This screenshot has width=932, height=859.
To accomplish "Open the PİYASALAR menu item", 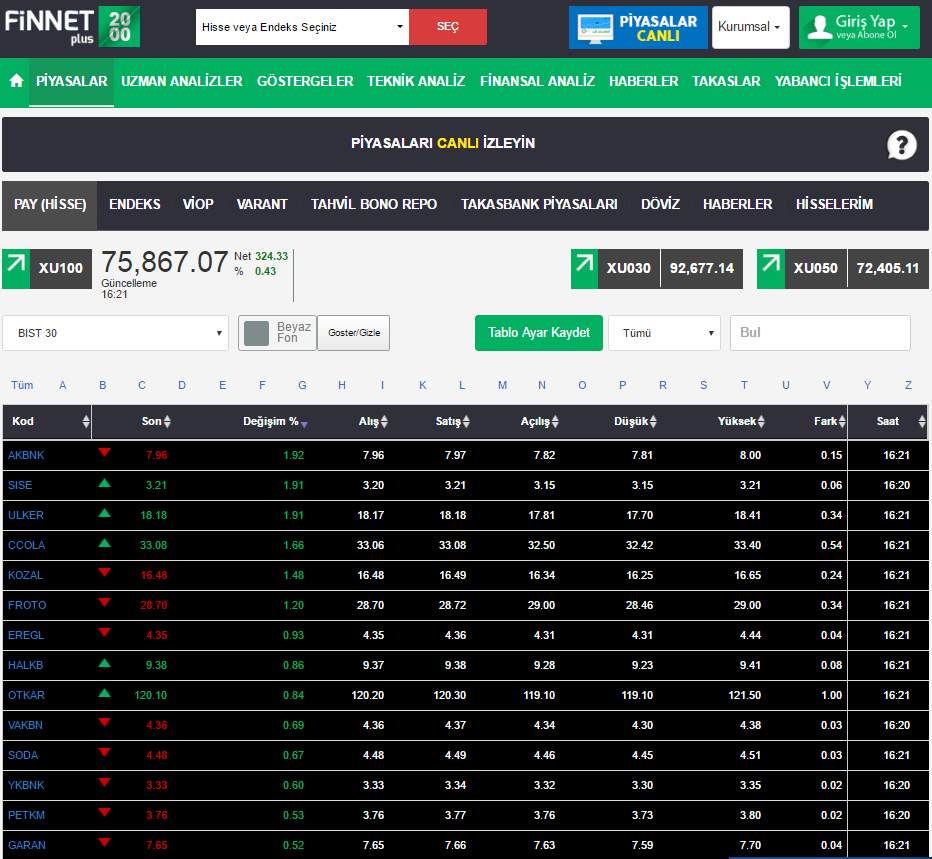I will (x=71, y=81).
